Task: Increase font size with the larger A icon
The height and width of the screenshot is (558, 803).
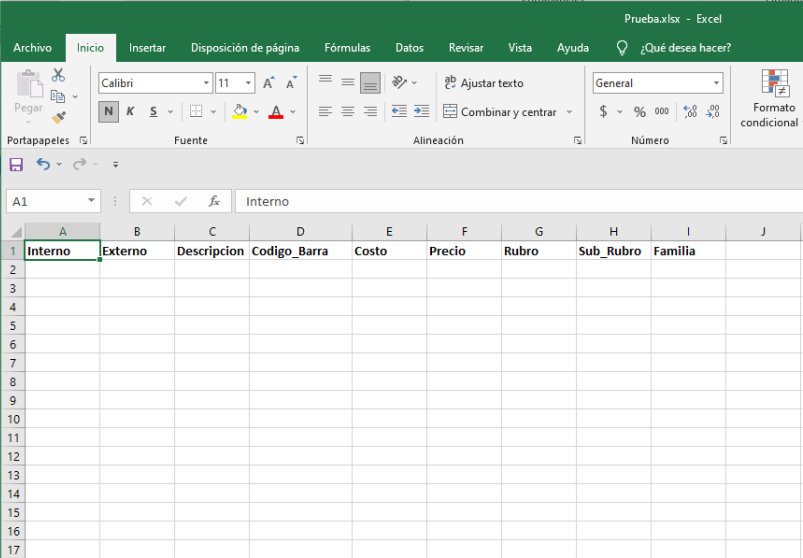Action: tap(268, 84)
